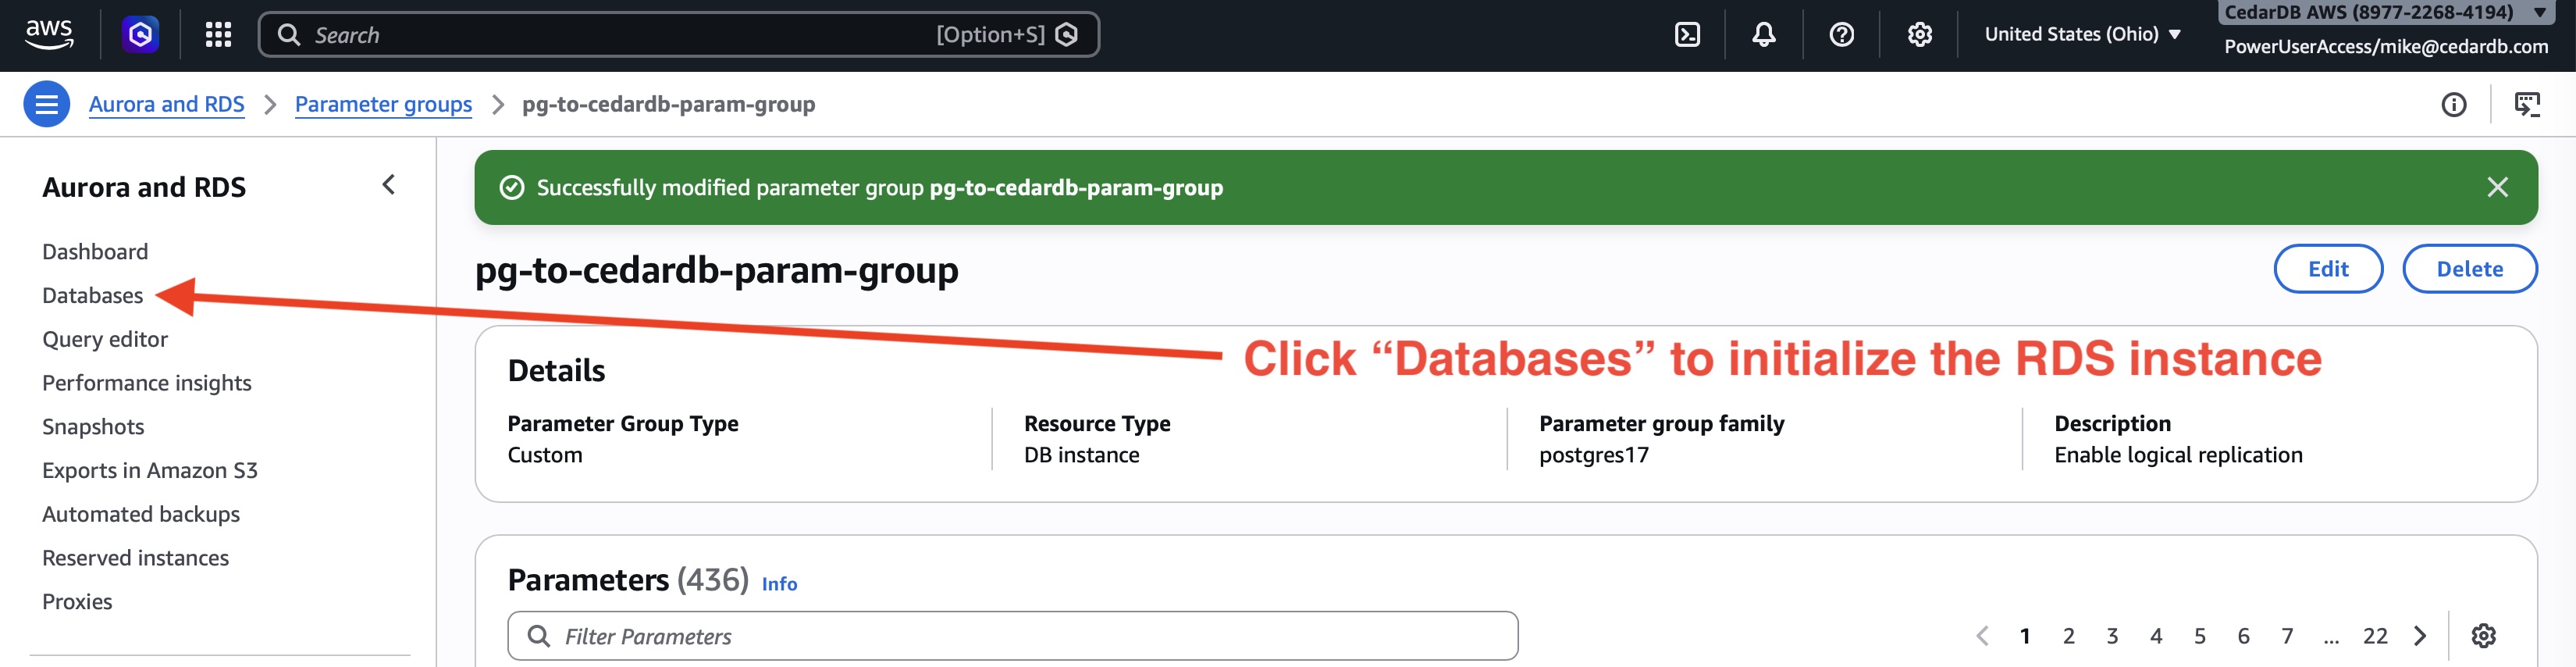
Task: Open the Services grid menu
Action: tap(218, 35)
